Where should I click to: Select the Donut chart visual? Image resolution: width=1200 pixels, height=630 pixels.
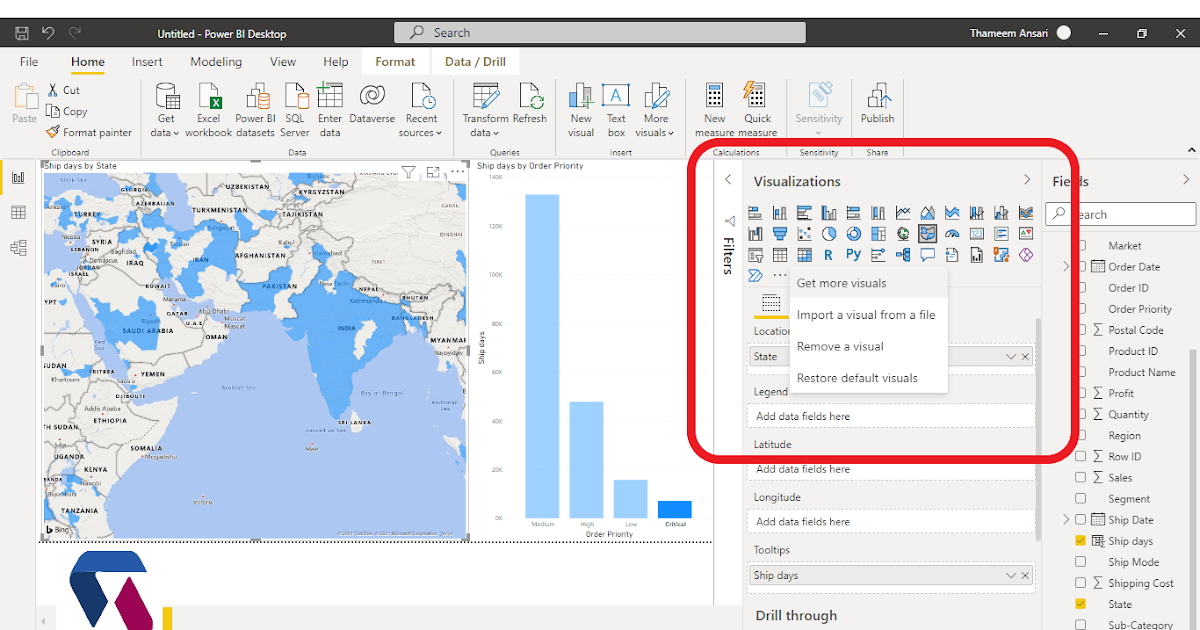pos(853,233)
